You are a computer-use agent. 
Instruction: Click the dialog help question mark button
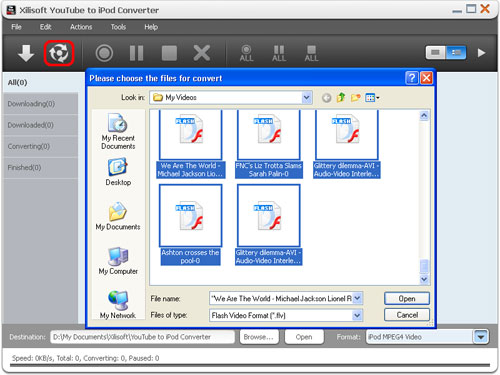[x=412, y=78]
